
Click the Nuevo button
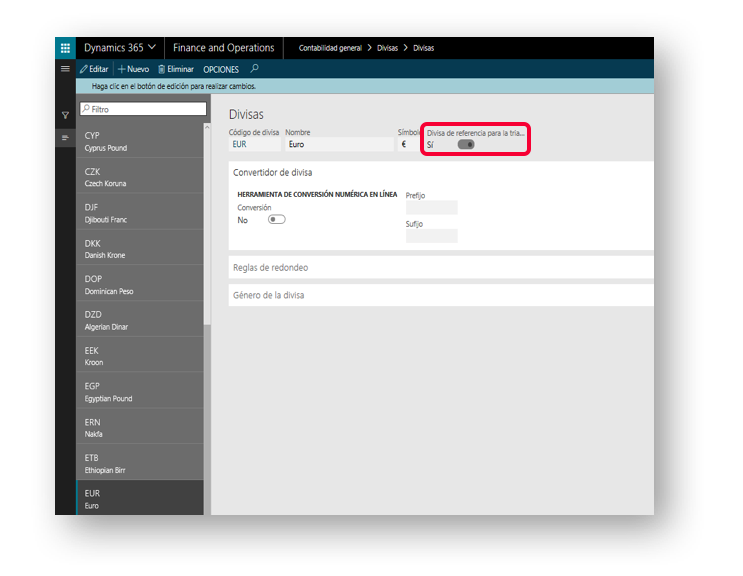point(134,69)
